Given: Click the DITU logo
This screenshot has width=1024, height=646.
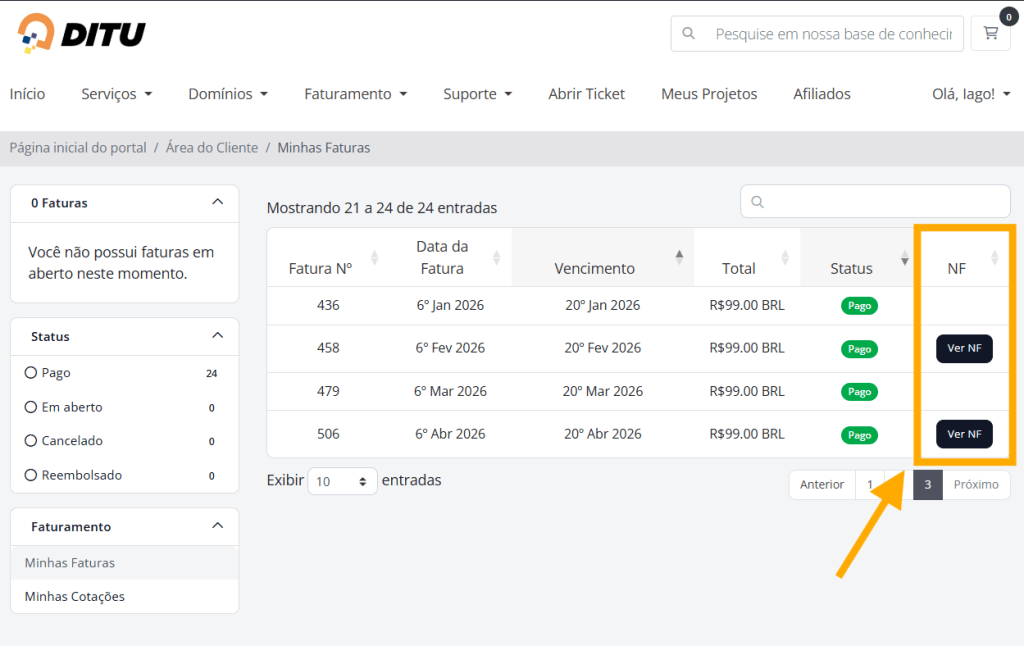Looking at the screenshot, I should coord(82,33).
